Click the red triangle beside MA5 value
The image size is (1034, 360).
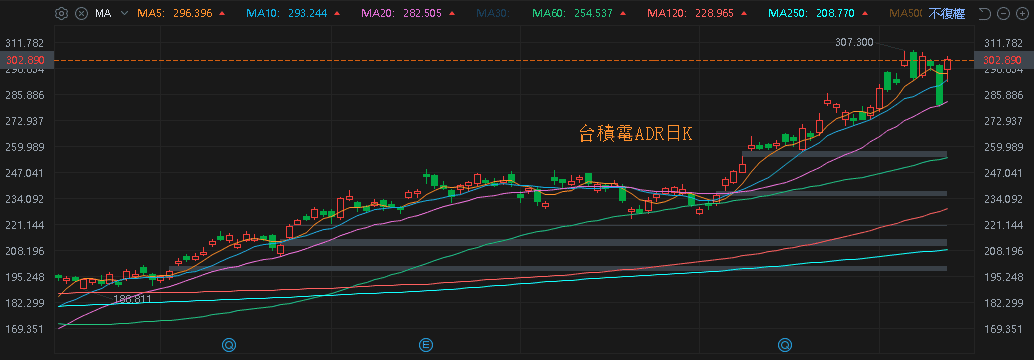coord(222,13)
